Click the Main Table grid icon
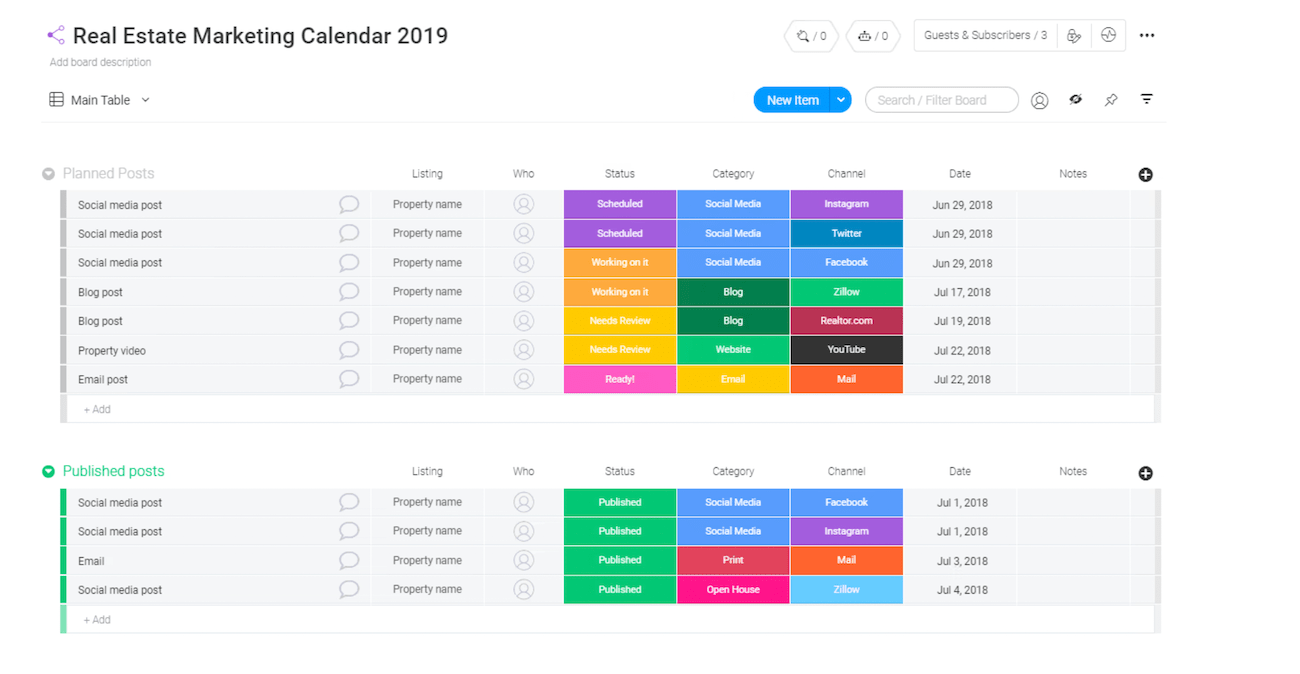The width and height of the screenshot is (1300, 674). [56, 100]
